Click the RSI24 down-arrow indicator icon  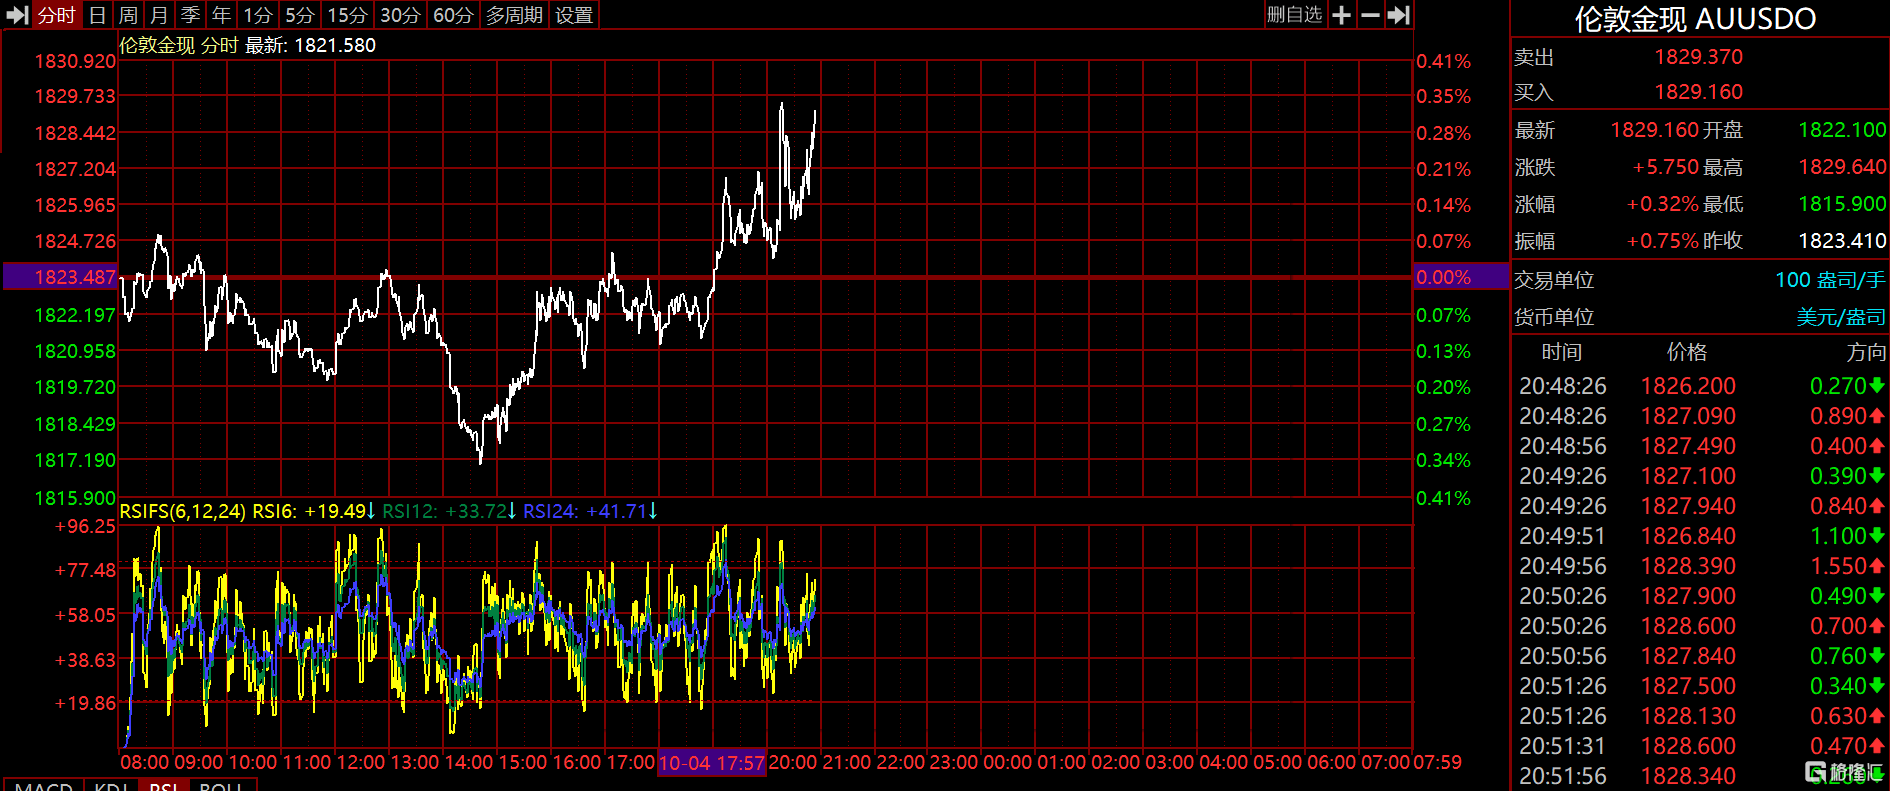tap(653, 511)
